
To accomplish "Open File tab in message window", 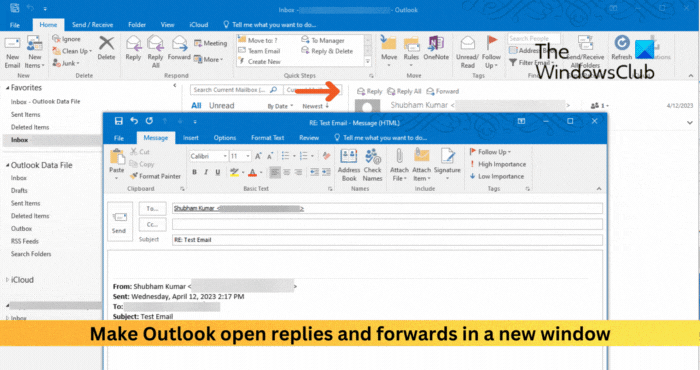I will click(x=119, y=138).
